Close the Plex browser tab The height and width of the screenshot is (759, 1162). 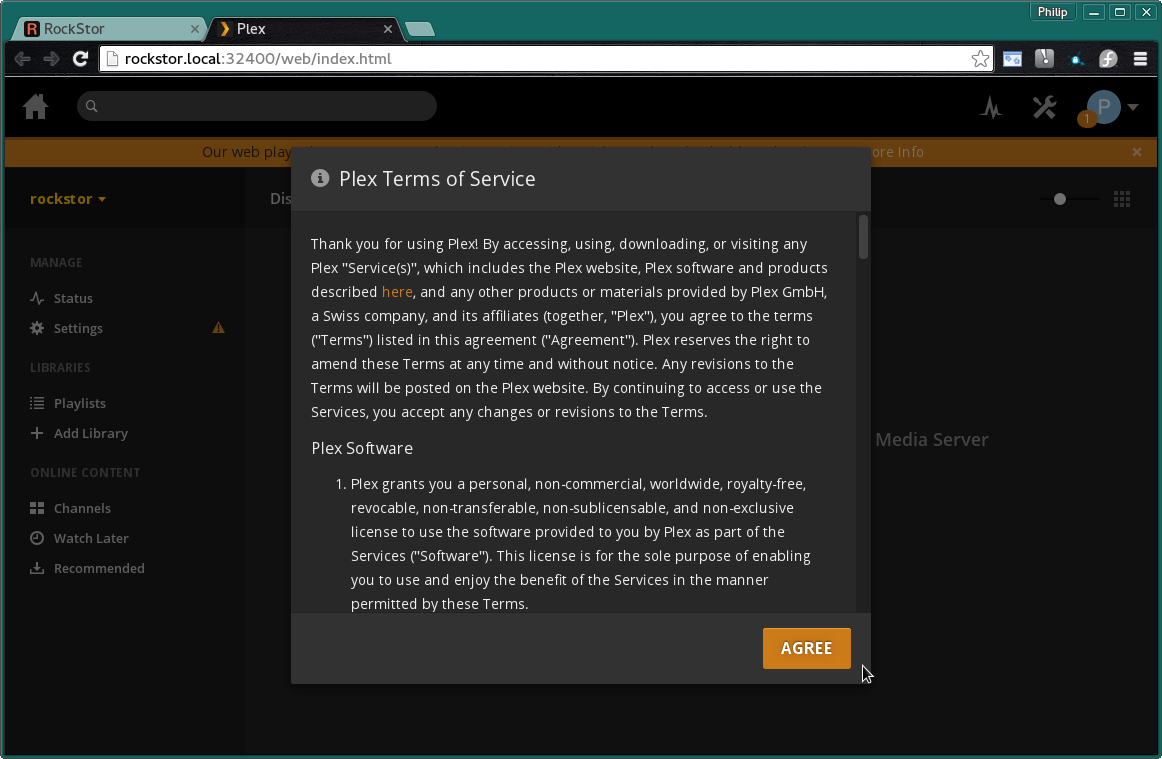(x=388, y=29)
